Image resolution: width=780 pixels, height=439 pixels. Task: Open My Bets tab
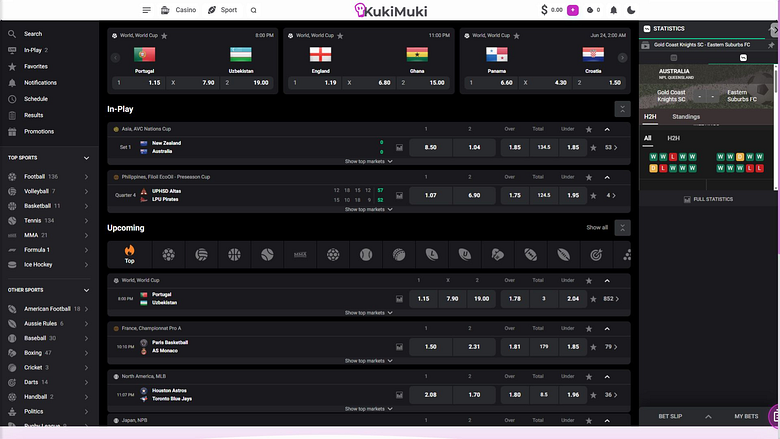pos(746,417)
